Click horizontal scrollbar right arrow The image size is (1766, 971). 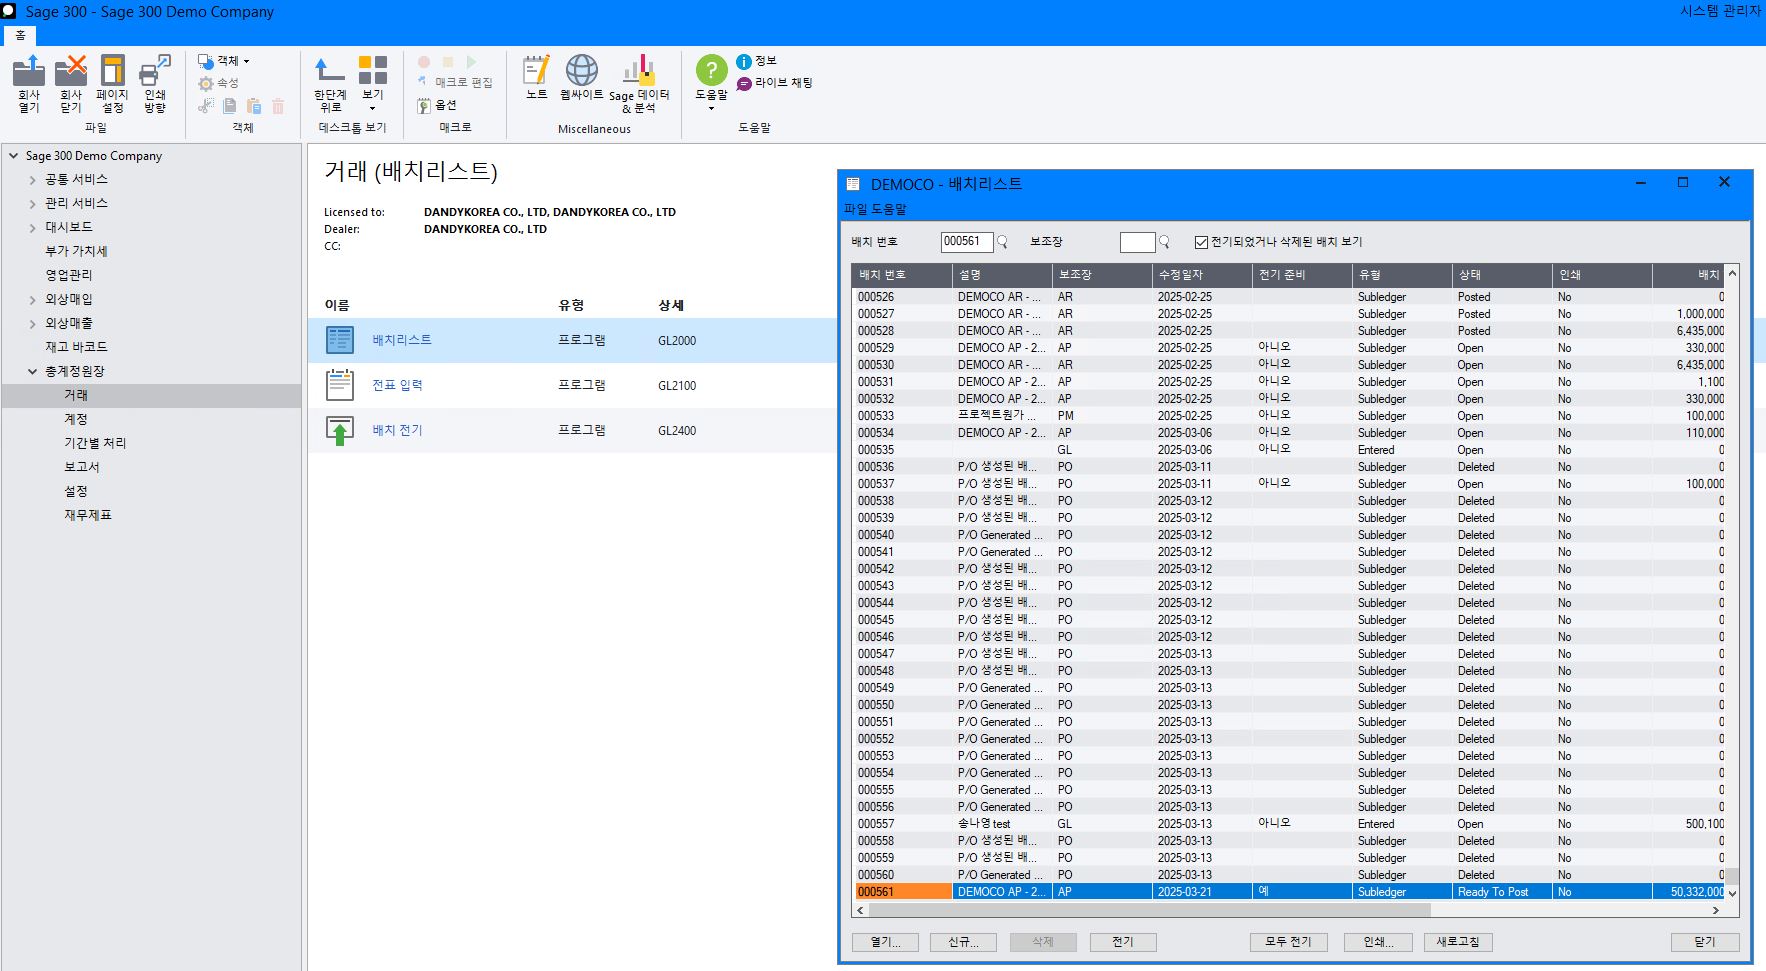(x=1716, y=910)
